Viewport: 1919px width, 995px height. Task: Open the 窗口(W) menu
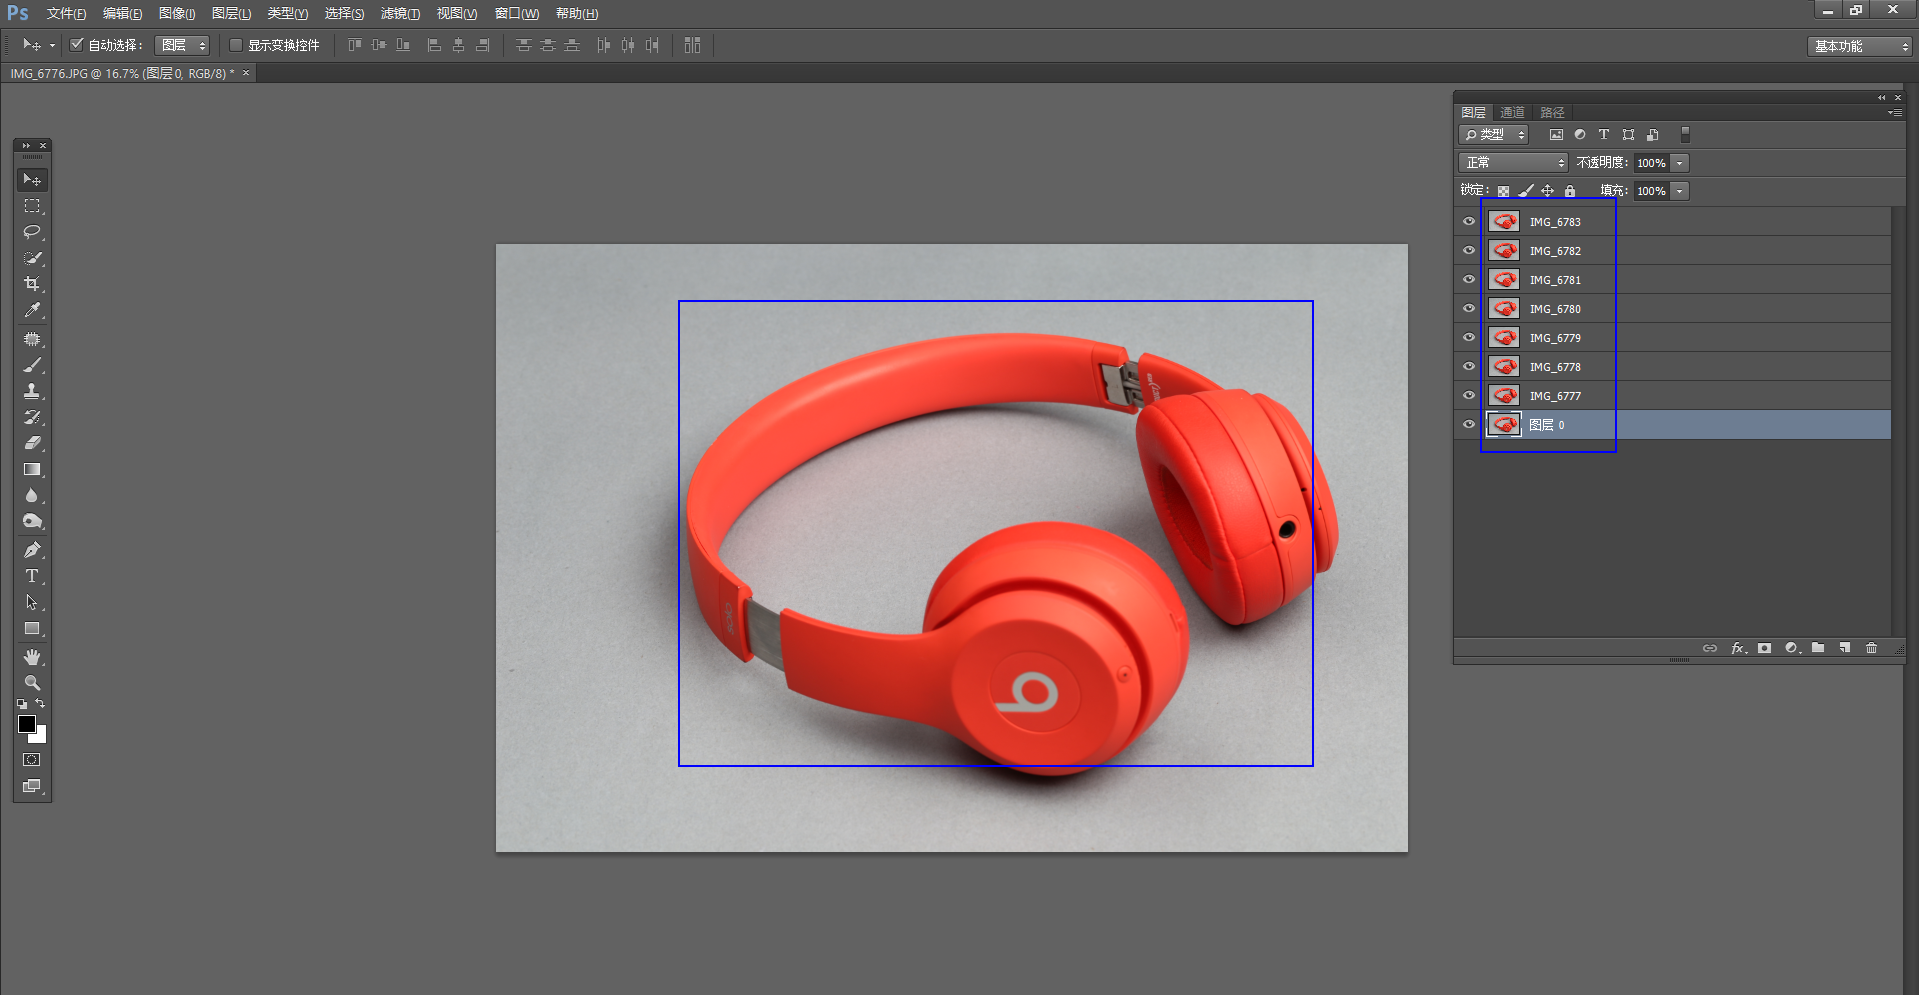coord(516,14)
